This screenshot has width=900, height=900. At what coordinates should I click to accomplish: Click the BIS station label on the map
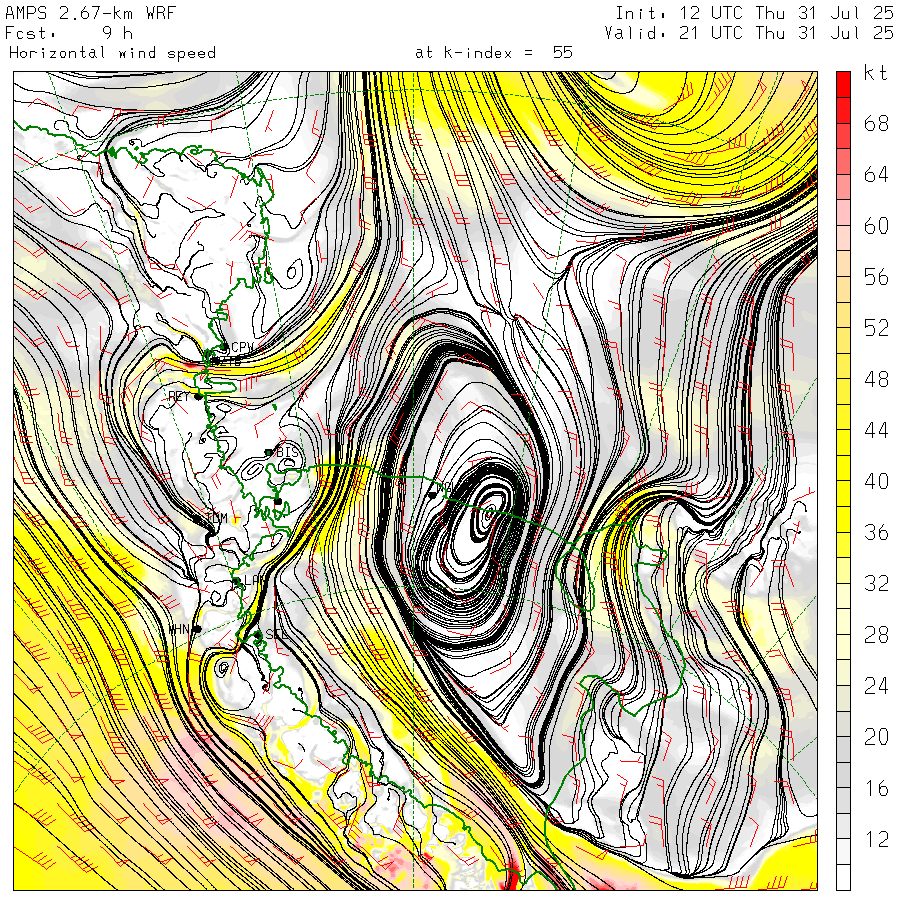pyautogui.click(x=288, y=452)
